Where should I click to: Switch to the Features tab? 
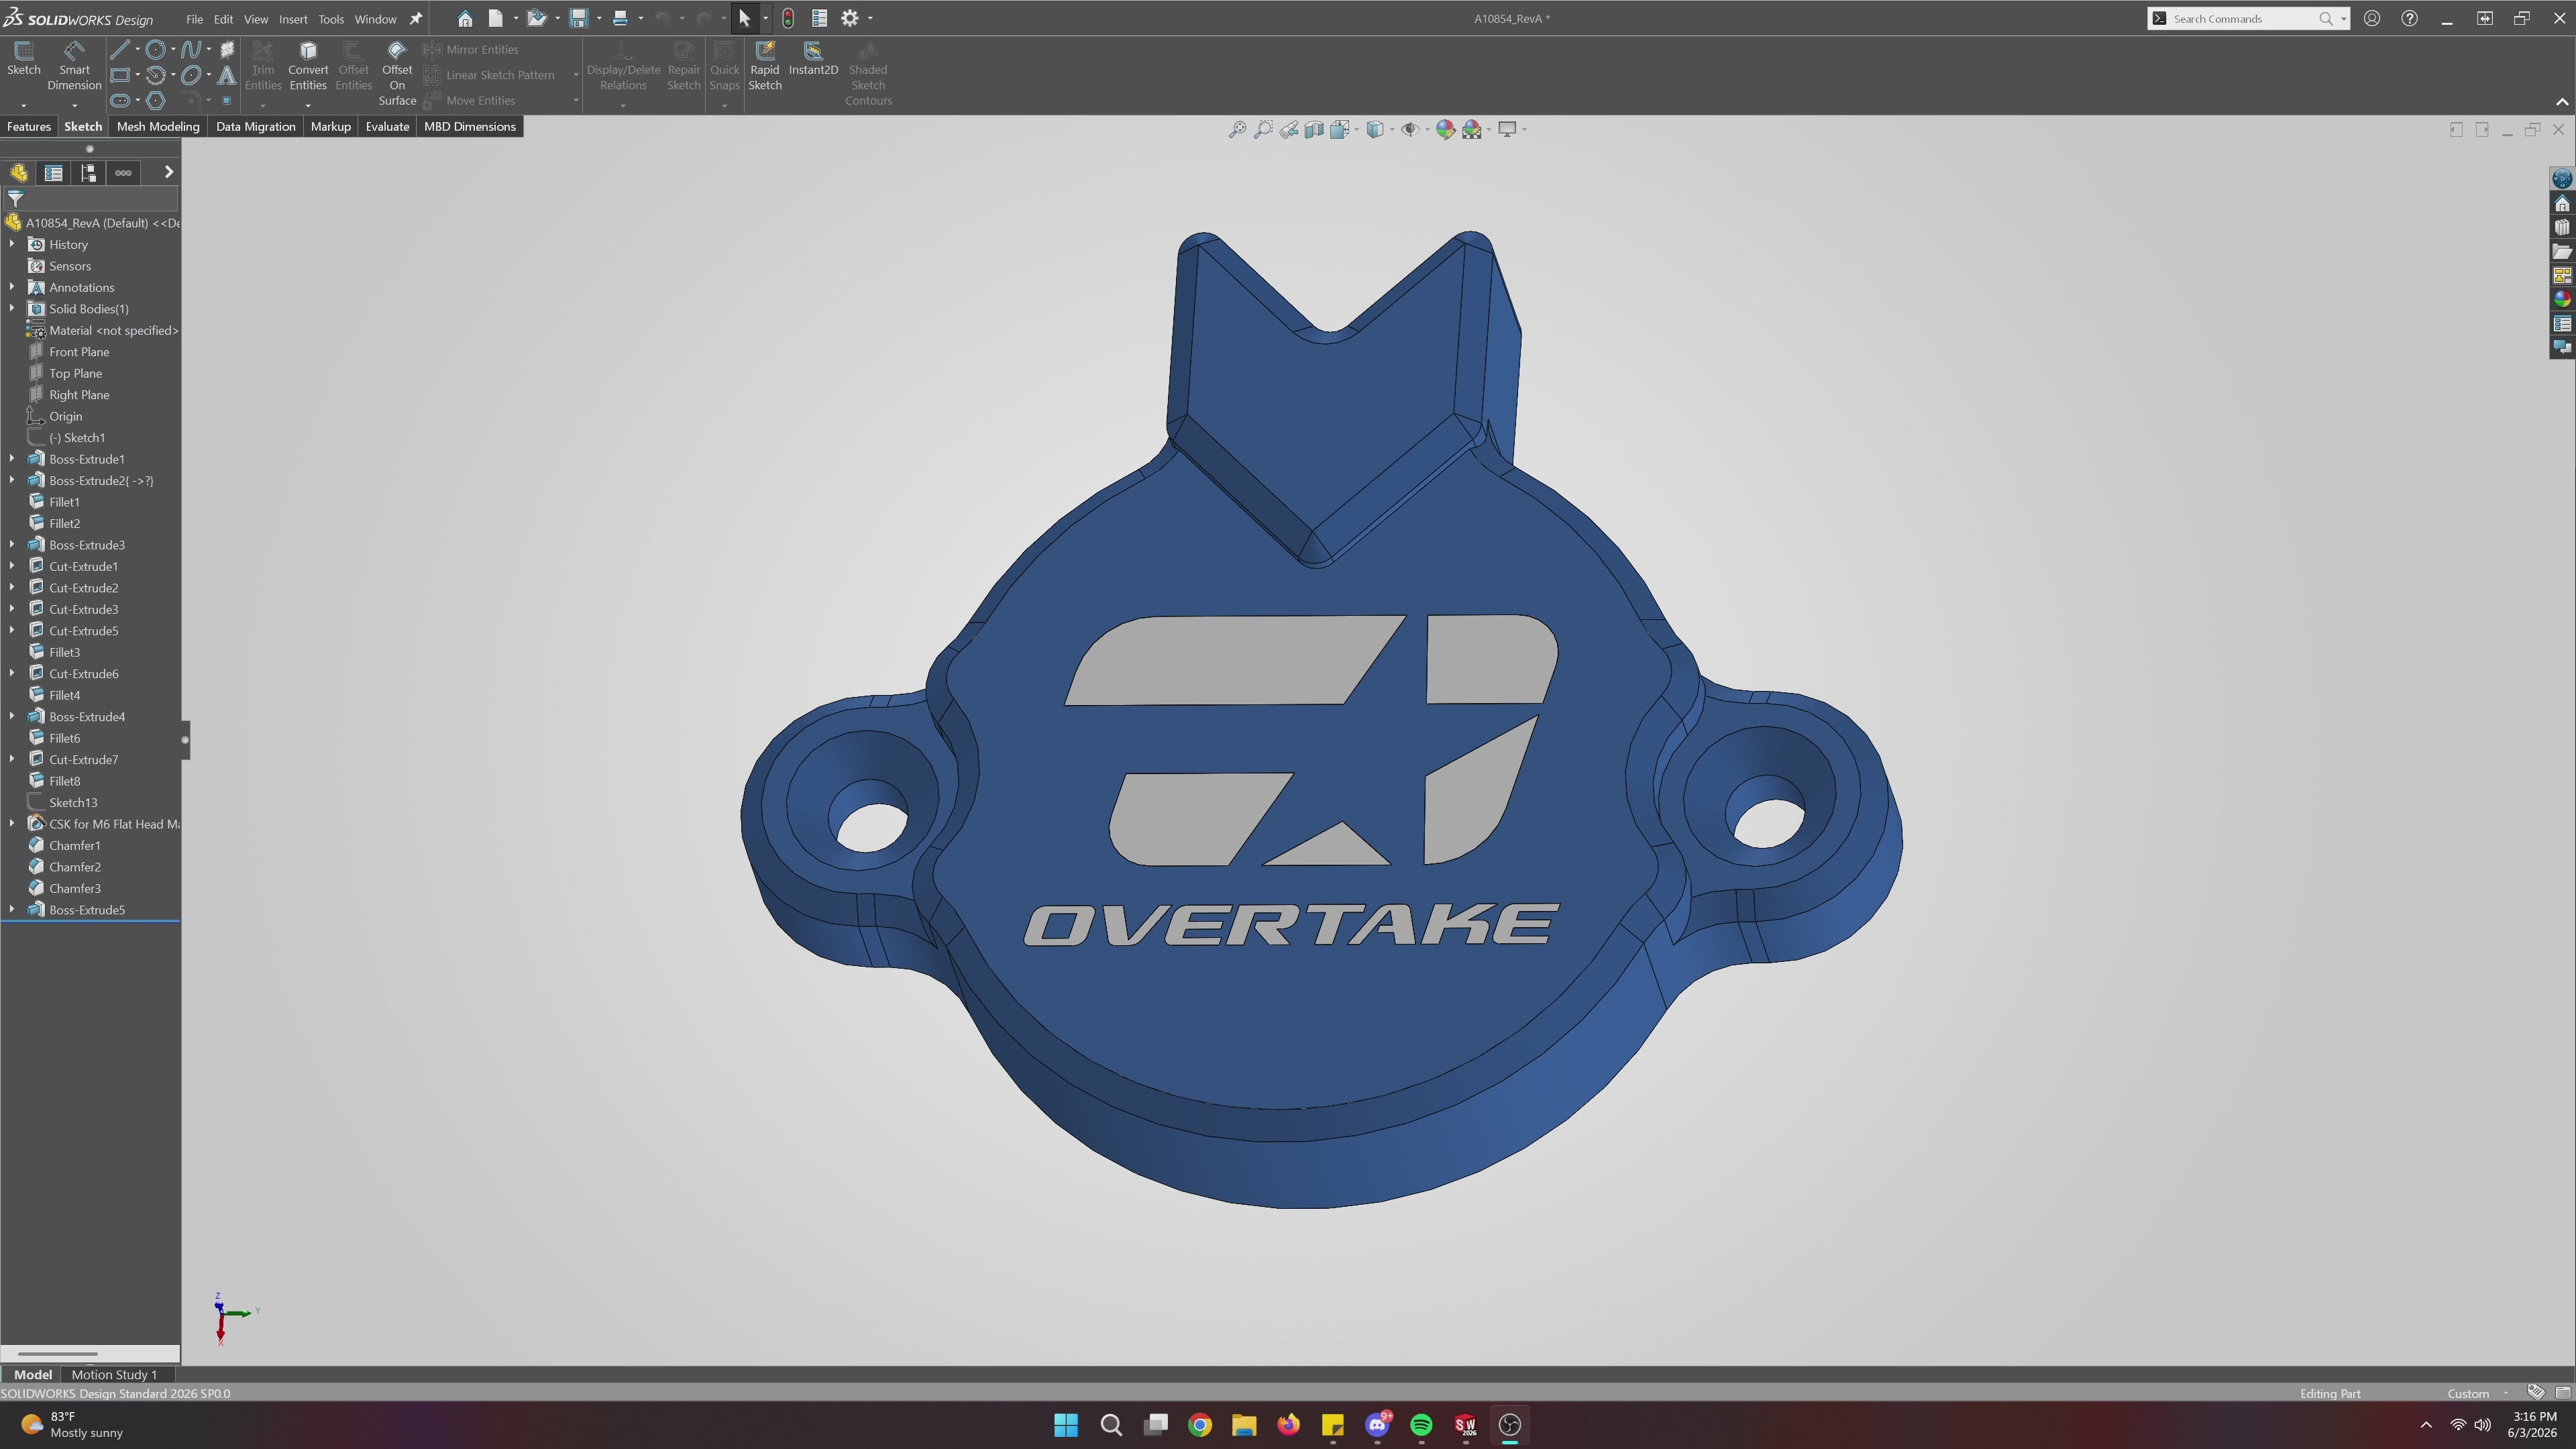[x=28, y=127]
